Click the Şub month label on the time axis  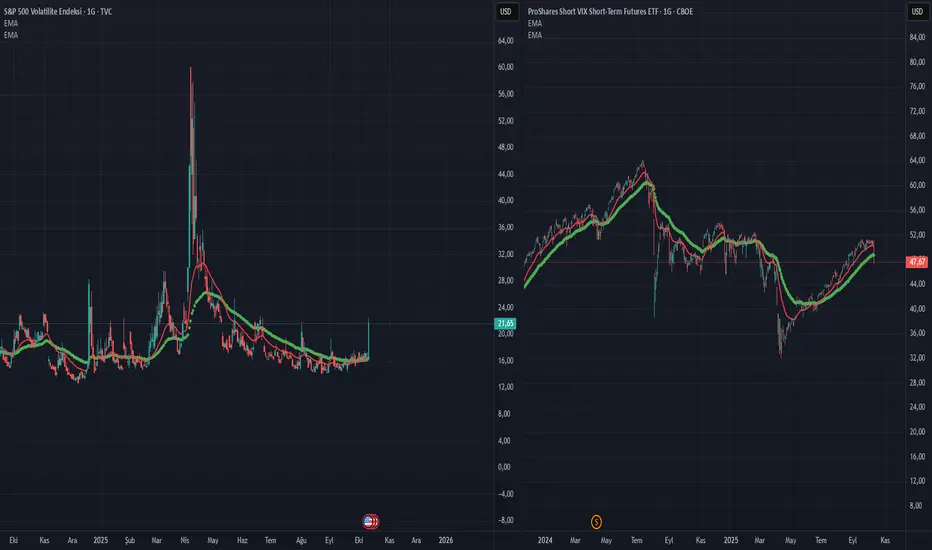(130, 540)
